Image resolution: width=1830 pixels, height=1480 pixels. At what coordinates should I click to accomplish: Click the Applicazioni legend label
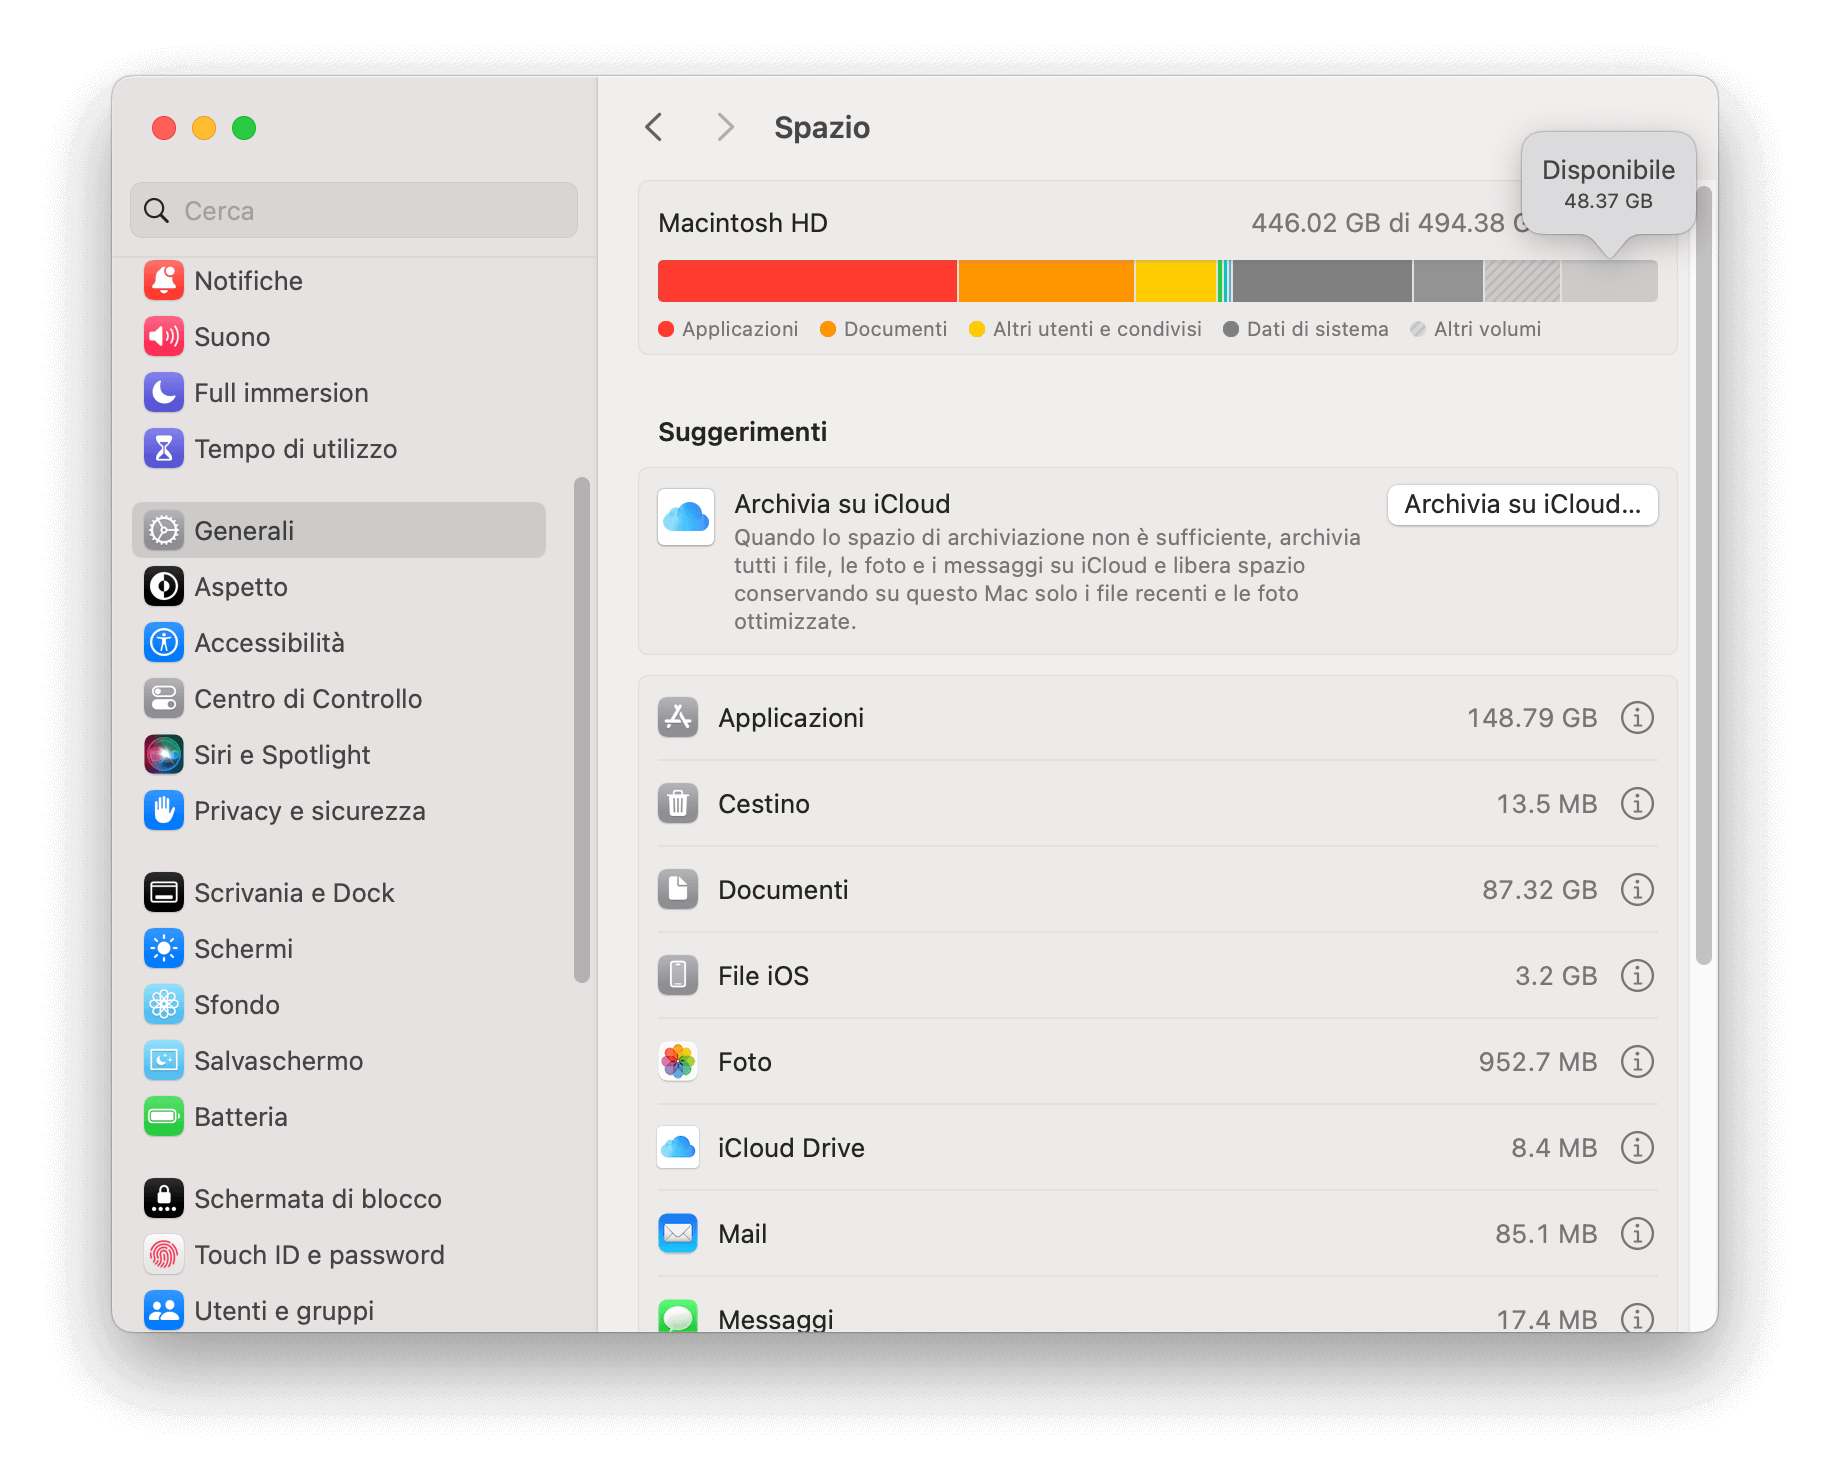coord(740,329)
